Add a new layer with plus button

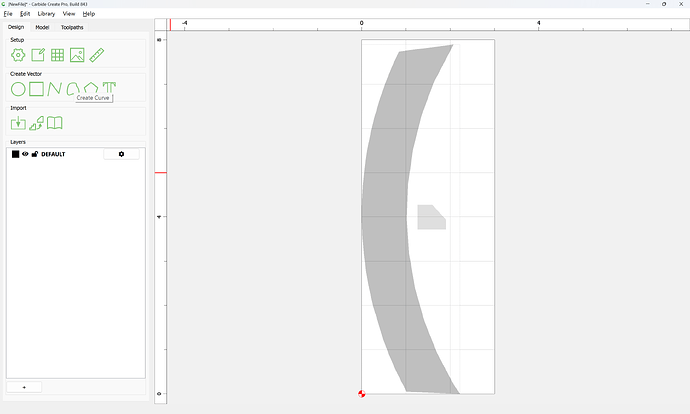24,387
